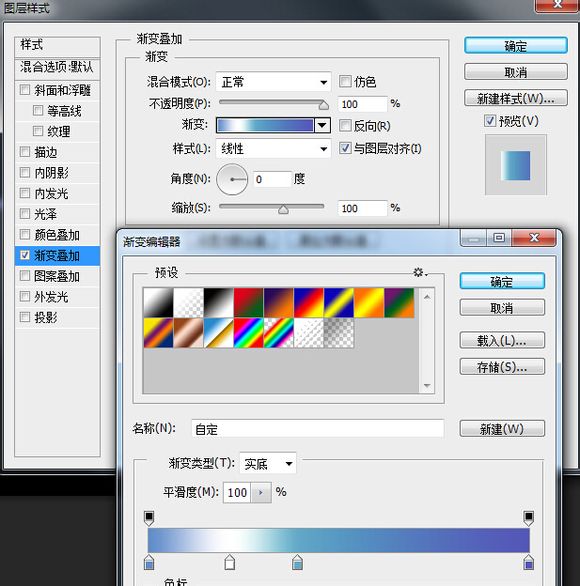
Task: Enable the 光泽 satin checkbox
Action: [25, 214]
